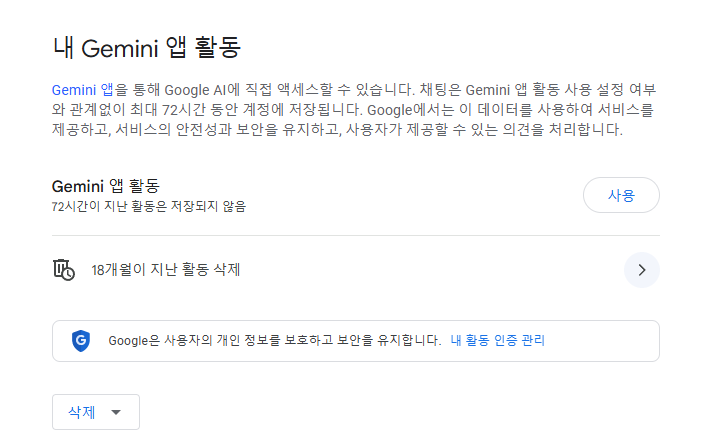Click the 72시간이 지난 활동은 저장되지 않음 subtext
728x442 pixels.
point(149,206)
